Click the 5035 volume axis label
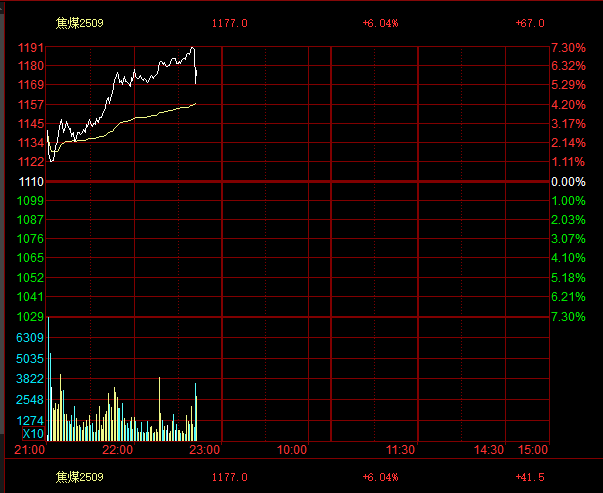This screenshot has width=603, height=493. point(30,359)
